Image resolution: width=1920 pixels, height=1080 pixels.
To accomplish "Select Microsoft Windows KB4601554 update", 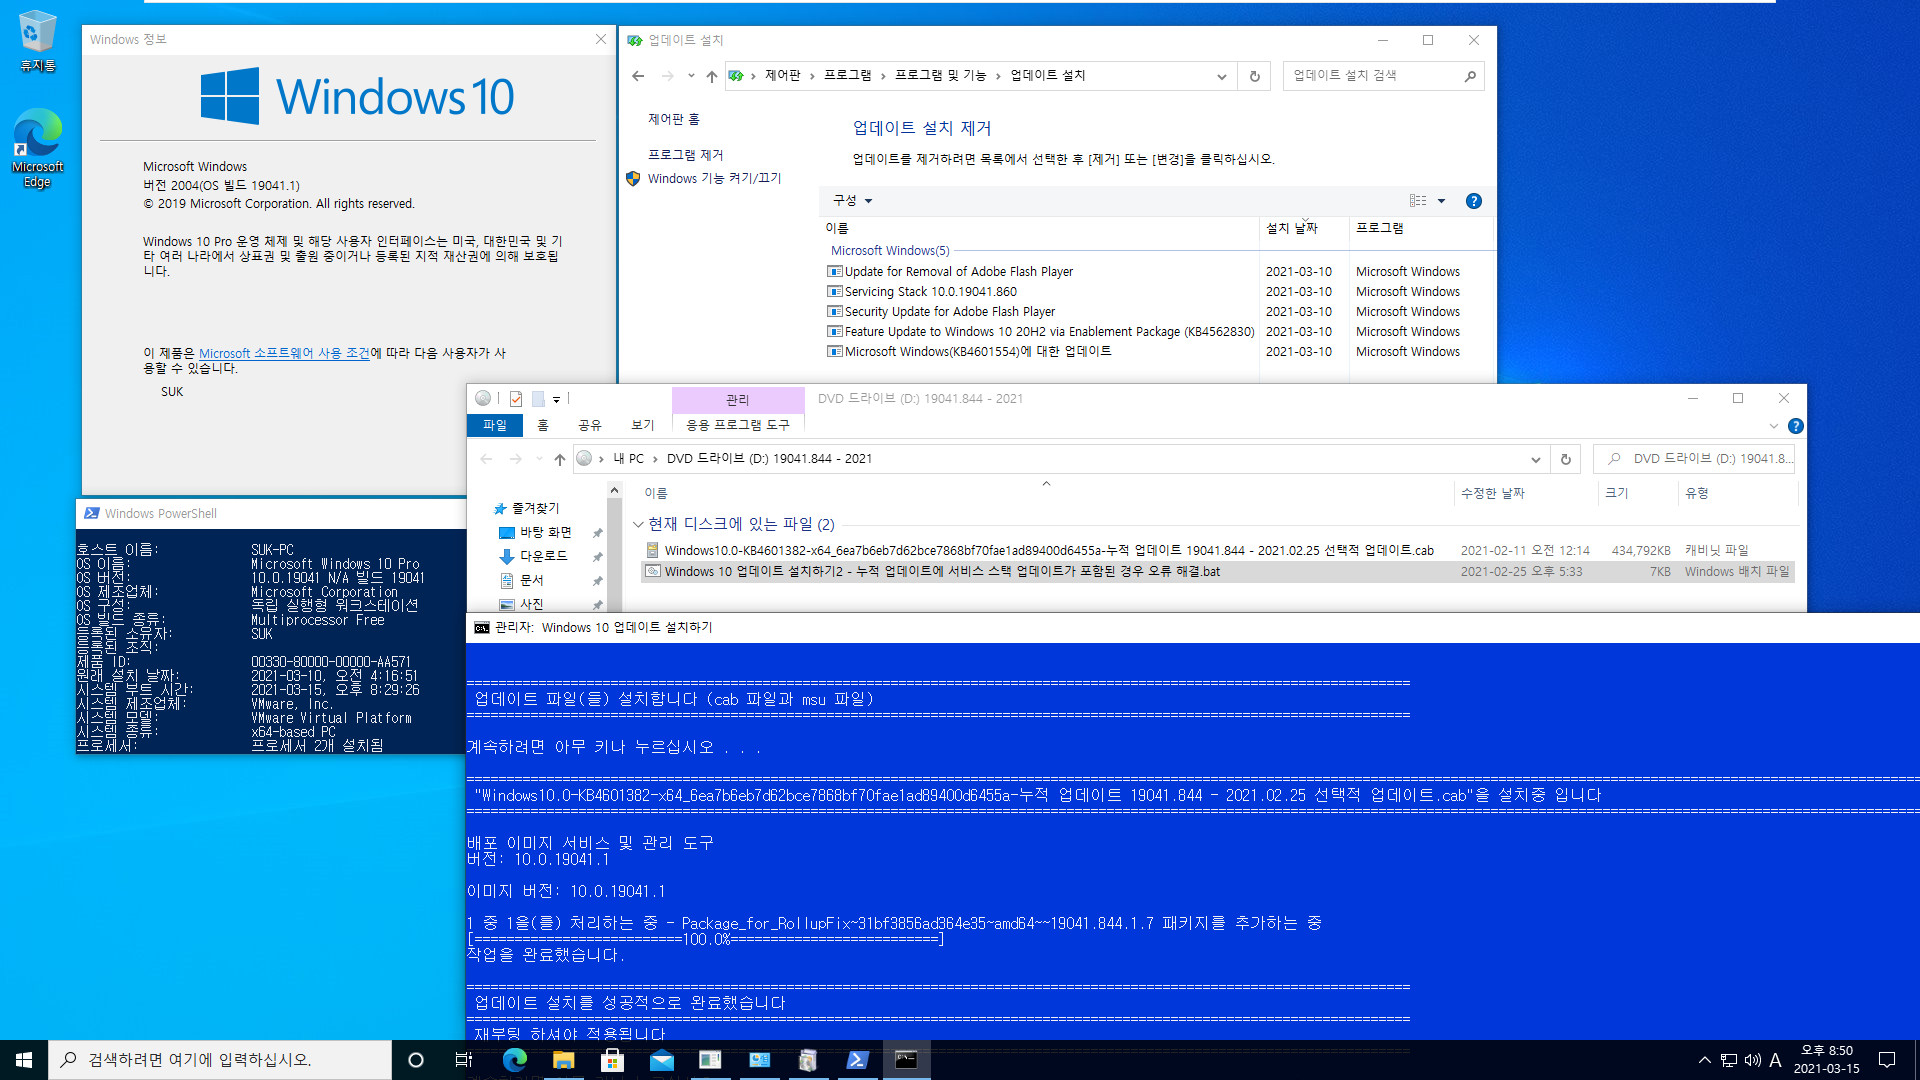I will click(x=977, y=352).
